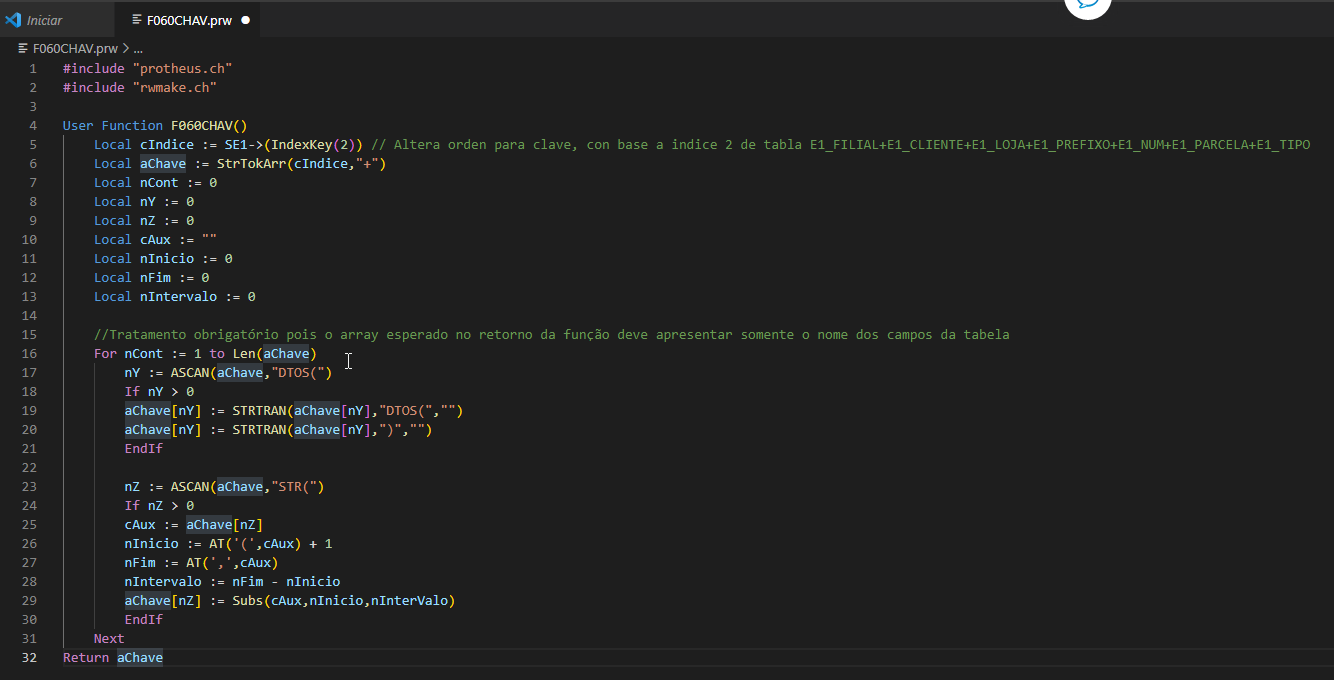Click "nY := 0" declaration on line 8
The width and height of the screenshot is (1334, 680).
tap(167, 201)
